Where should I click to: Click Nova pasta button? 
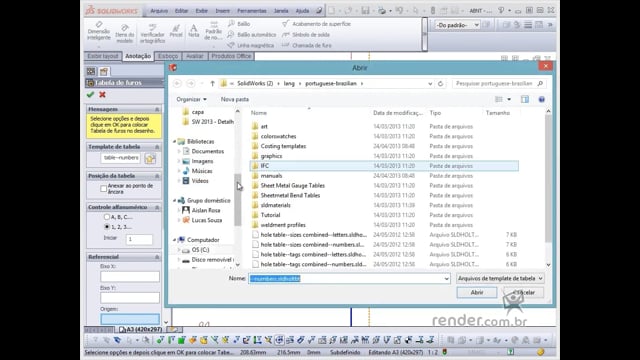(x=235, y=99)
